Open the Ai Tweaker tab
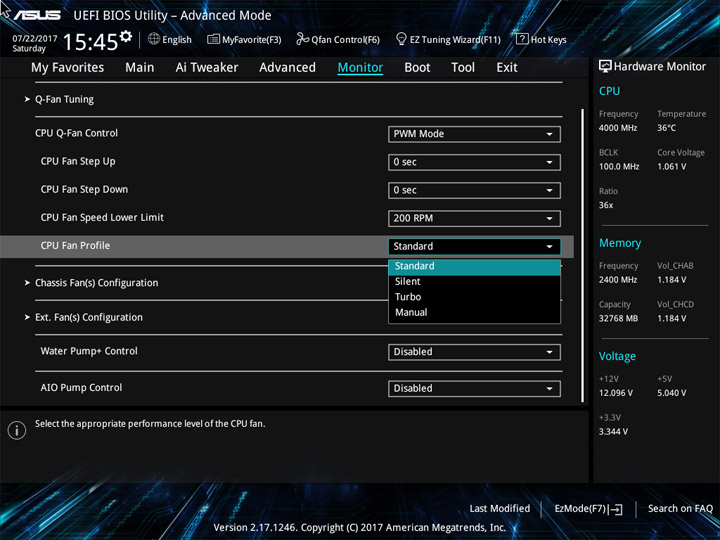Image resolution: width=720 pixels, height=540 pixels. pos(207,68)
